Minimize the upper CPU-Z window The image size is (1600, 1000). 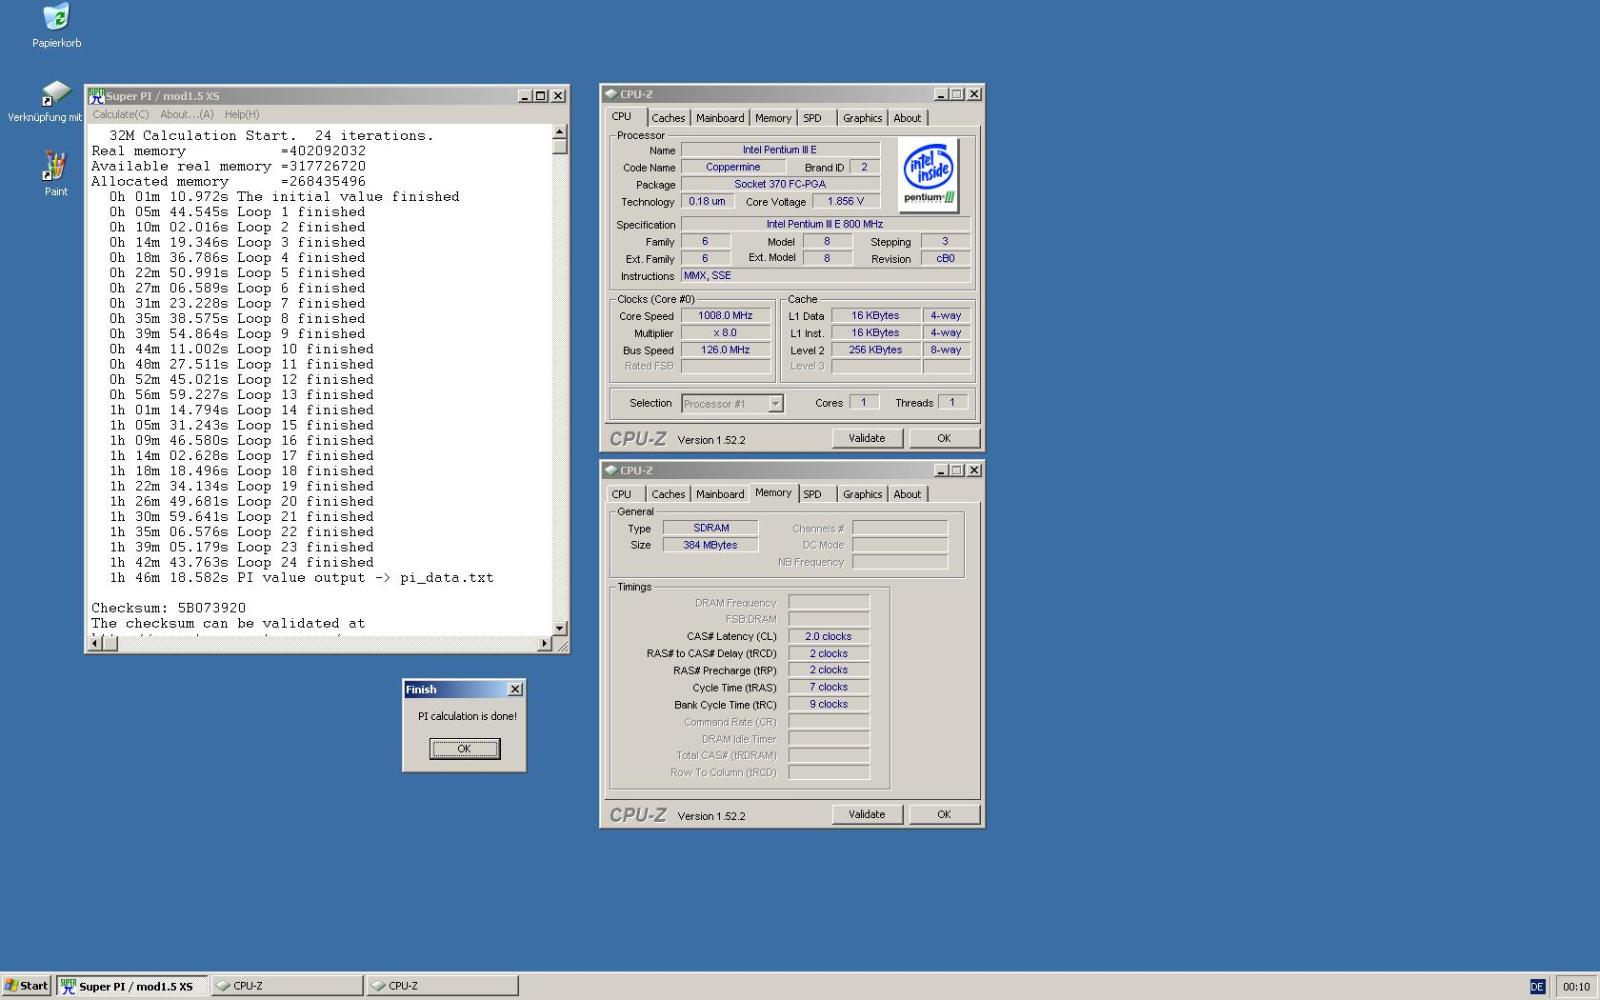click(x=941, y=94)
